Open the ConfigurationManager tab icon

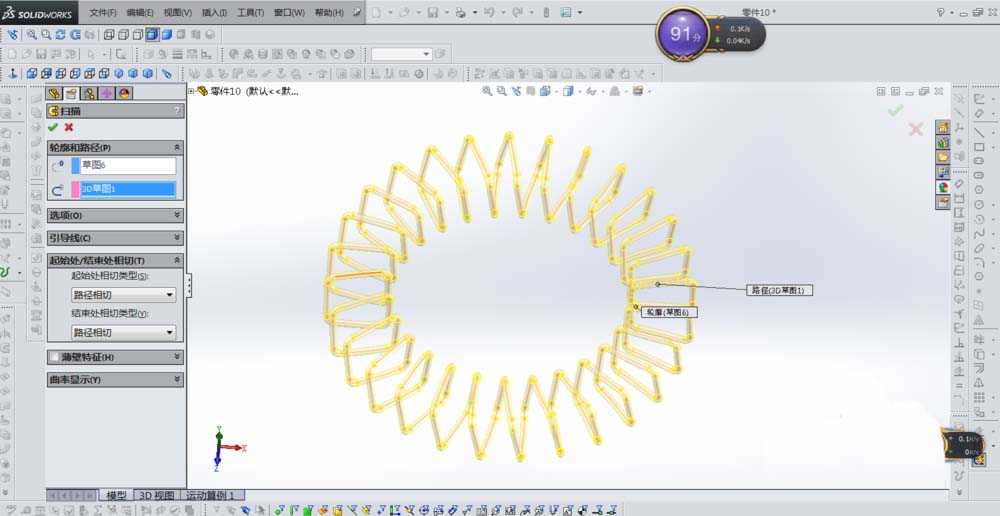89,93
